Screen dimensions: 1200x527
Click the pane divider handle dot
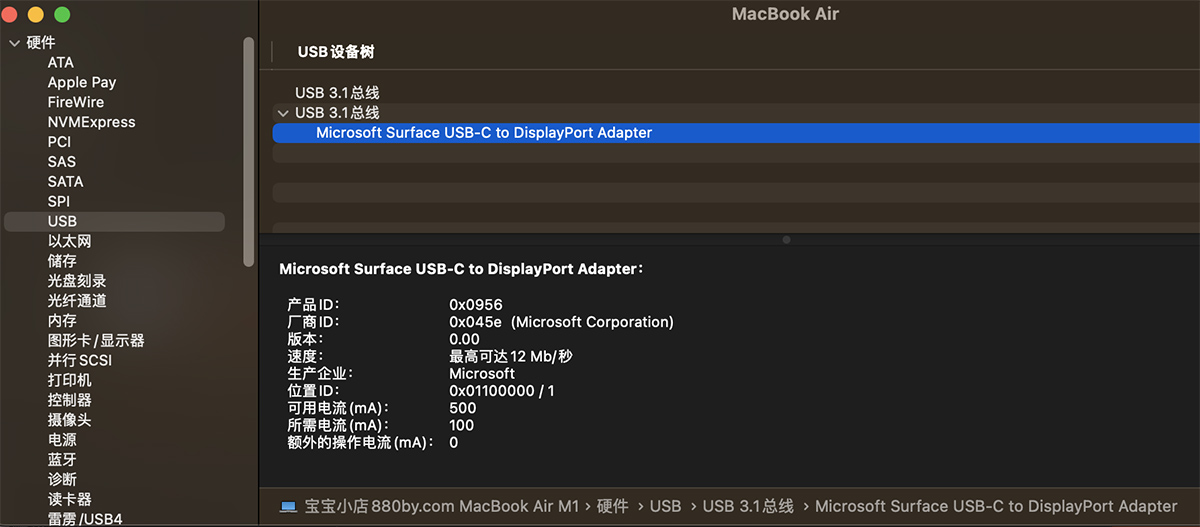coord(786,240)
